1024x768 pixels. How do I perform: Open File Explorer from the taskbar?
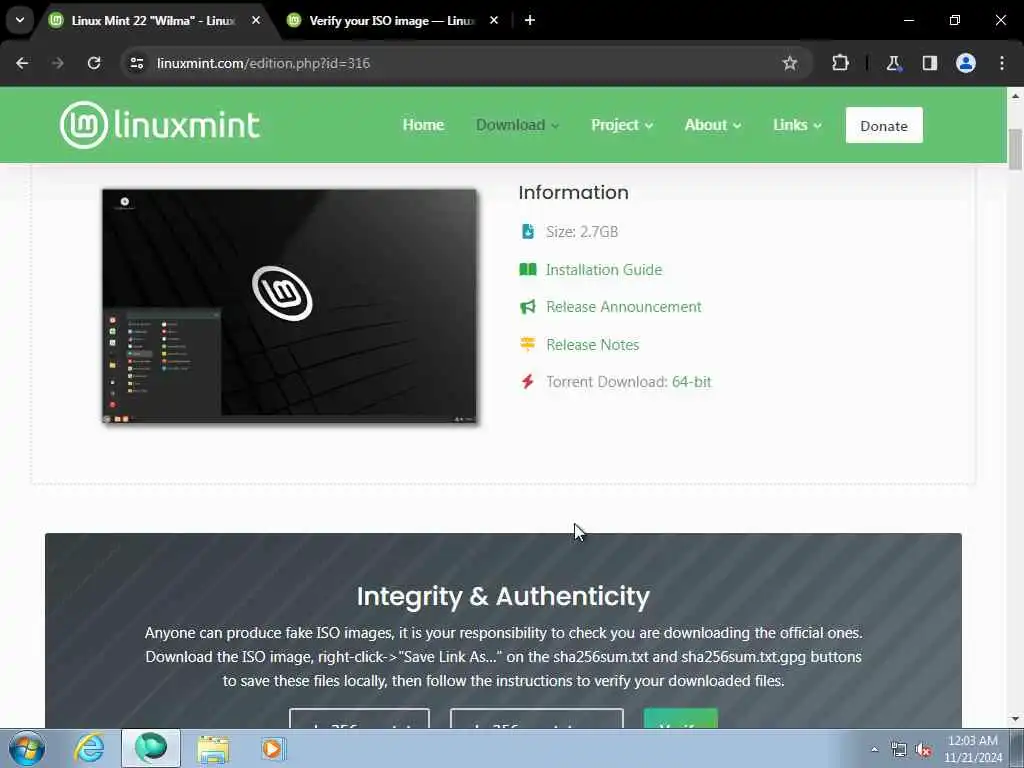pos(213,748)
